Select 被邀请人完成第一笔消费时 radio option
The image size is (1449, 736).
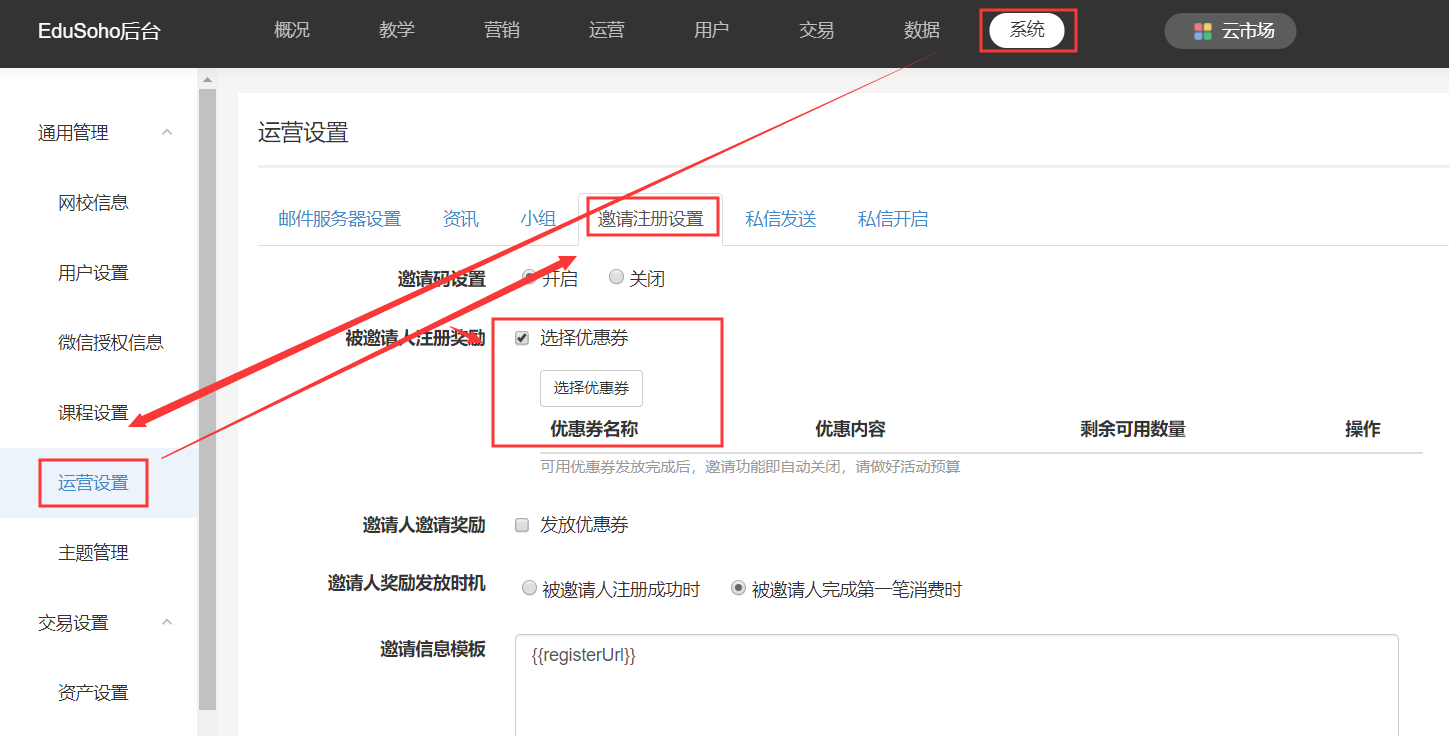(x=738, y=588)
